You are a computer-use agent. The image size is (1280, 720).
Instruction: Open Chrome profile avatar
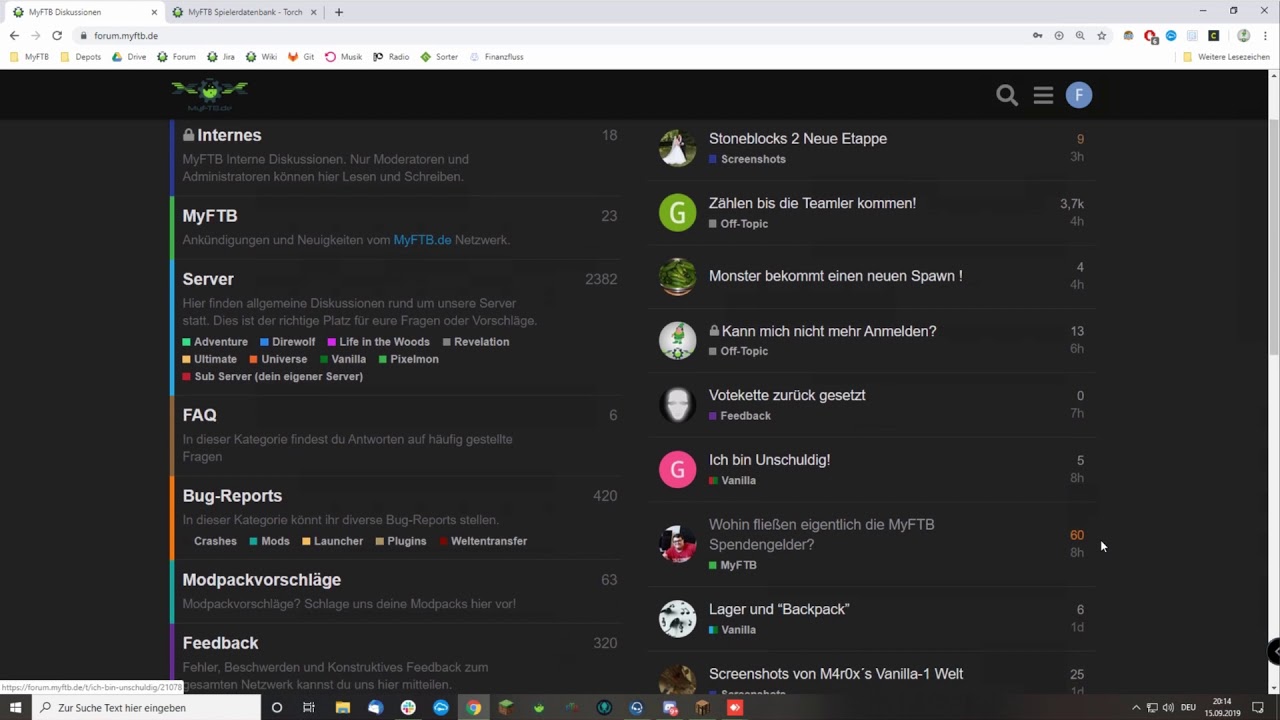coord(1243,35)
